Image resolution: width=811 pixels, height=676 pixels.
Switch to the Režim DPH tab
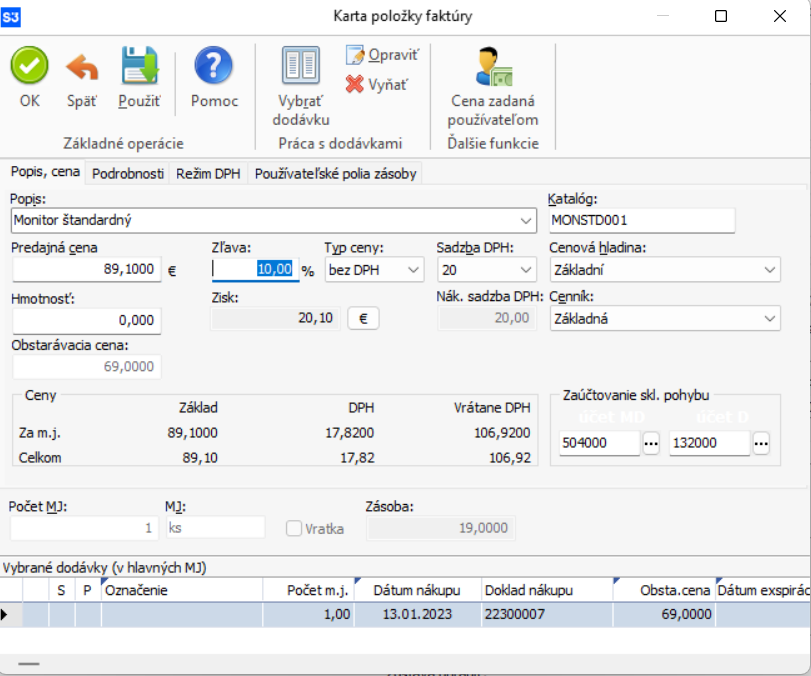click(x=208, y=173)
